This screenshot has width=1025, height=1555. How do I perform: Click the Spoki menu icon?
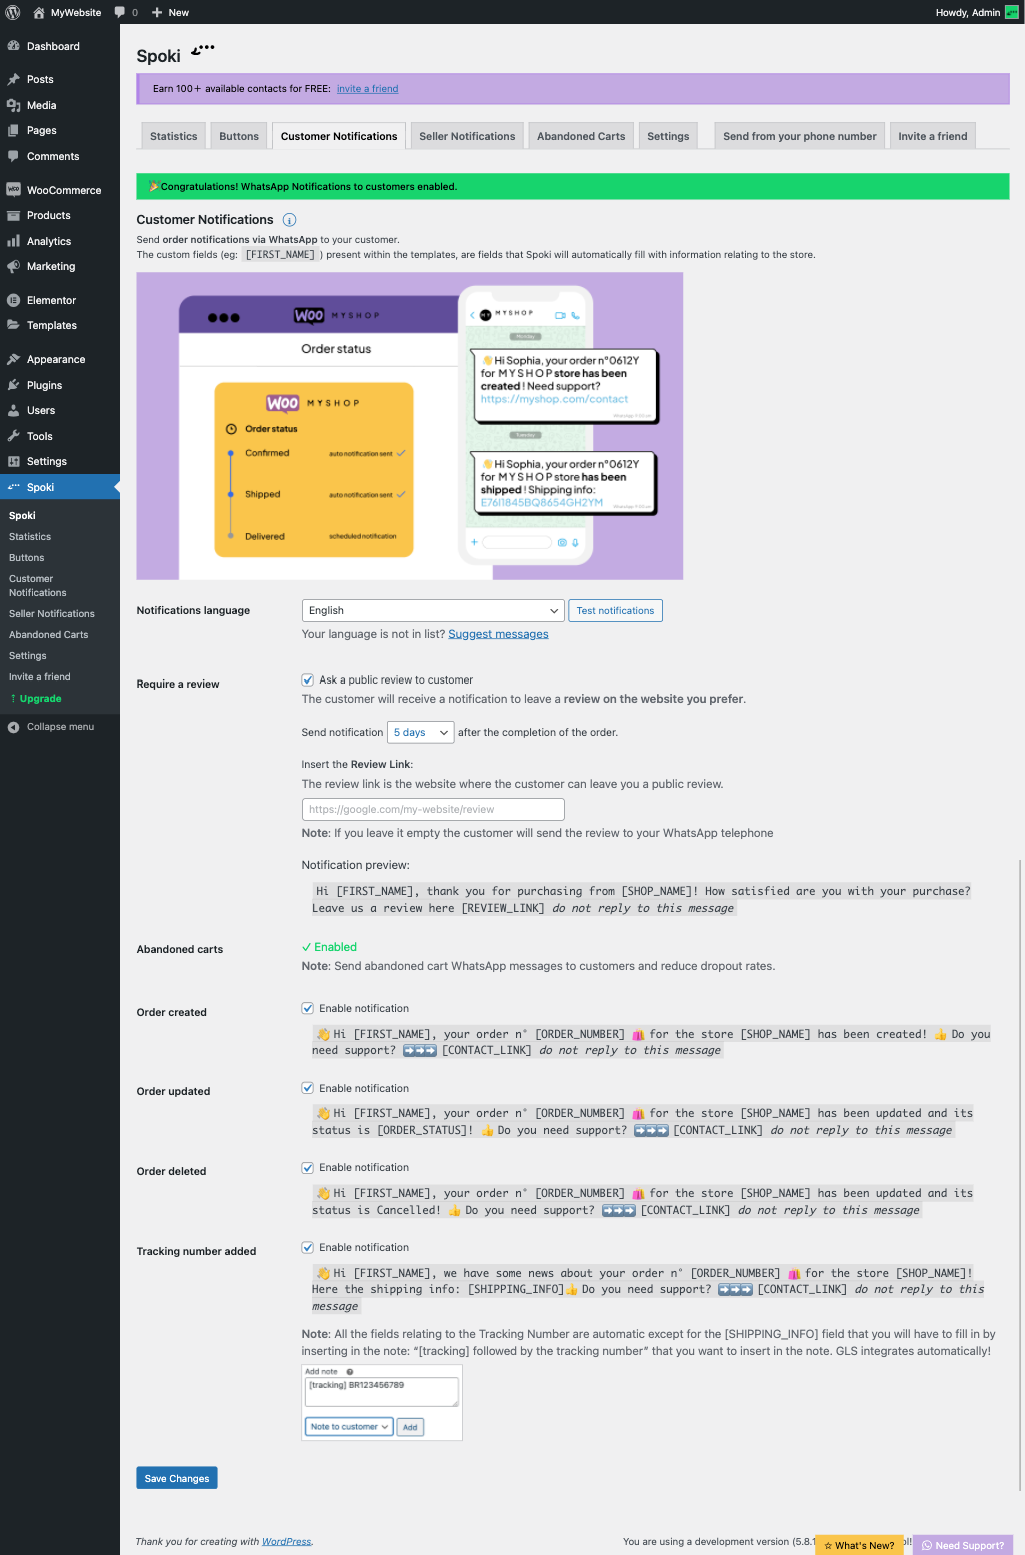point(13,487)
